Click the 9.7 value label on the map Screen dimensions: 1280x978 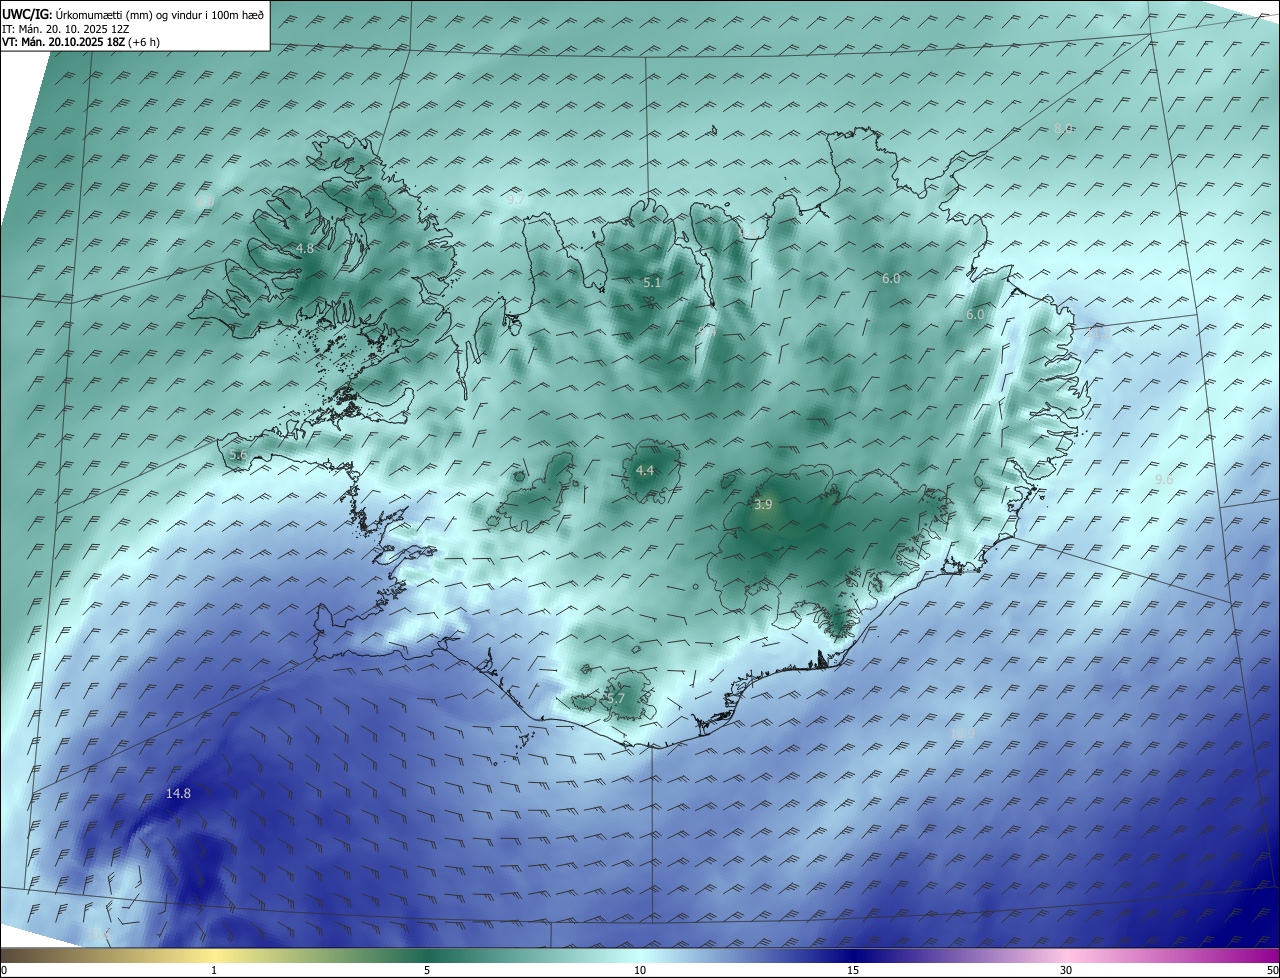pos(516,199)
